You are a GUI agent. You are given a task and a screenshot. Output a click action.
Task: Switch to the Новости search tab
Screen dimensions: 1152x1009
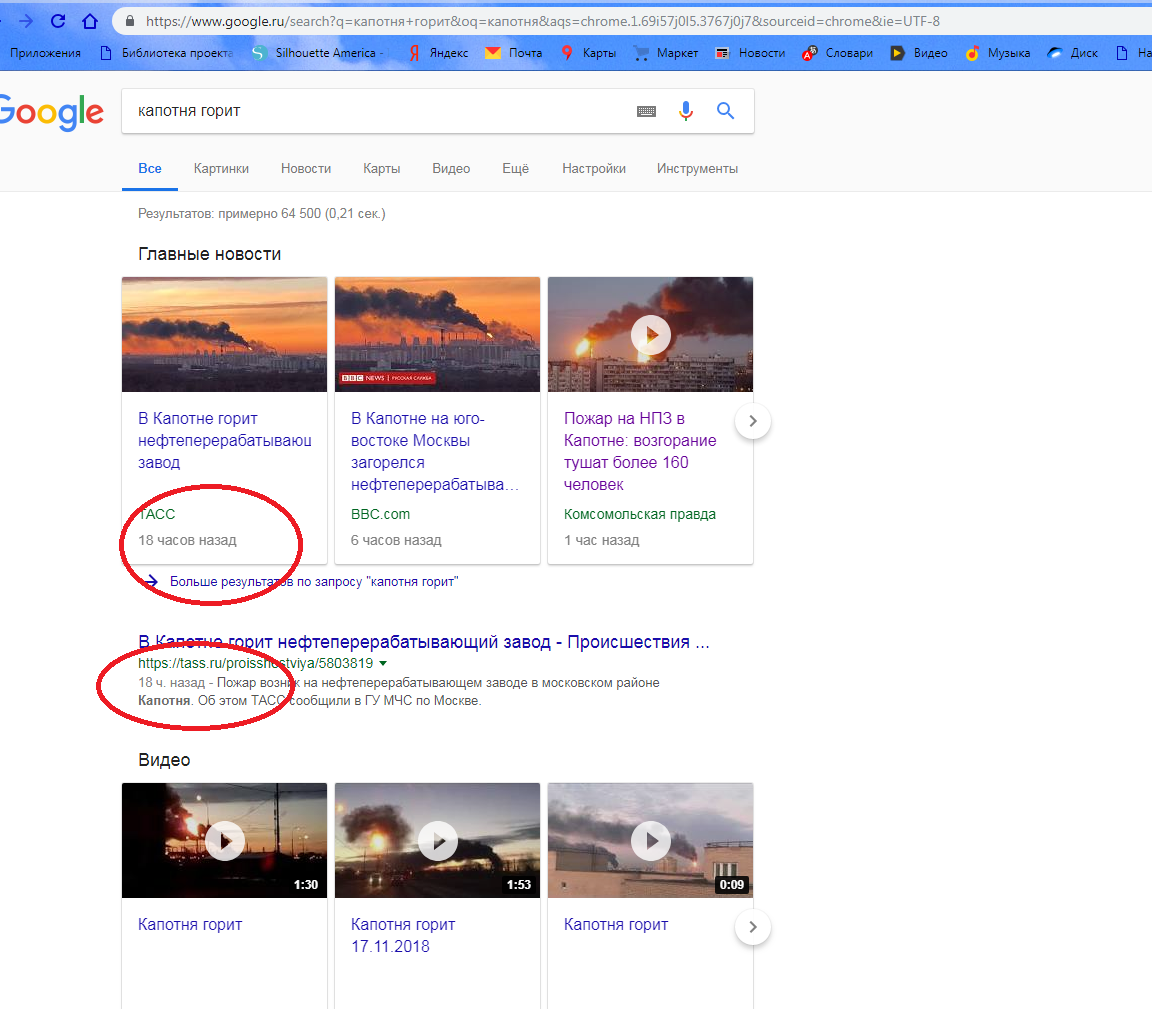point(306,168)
